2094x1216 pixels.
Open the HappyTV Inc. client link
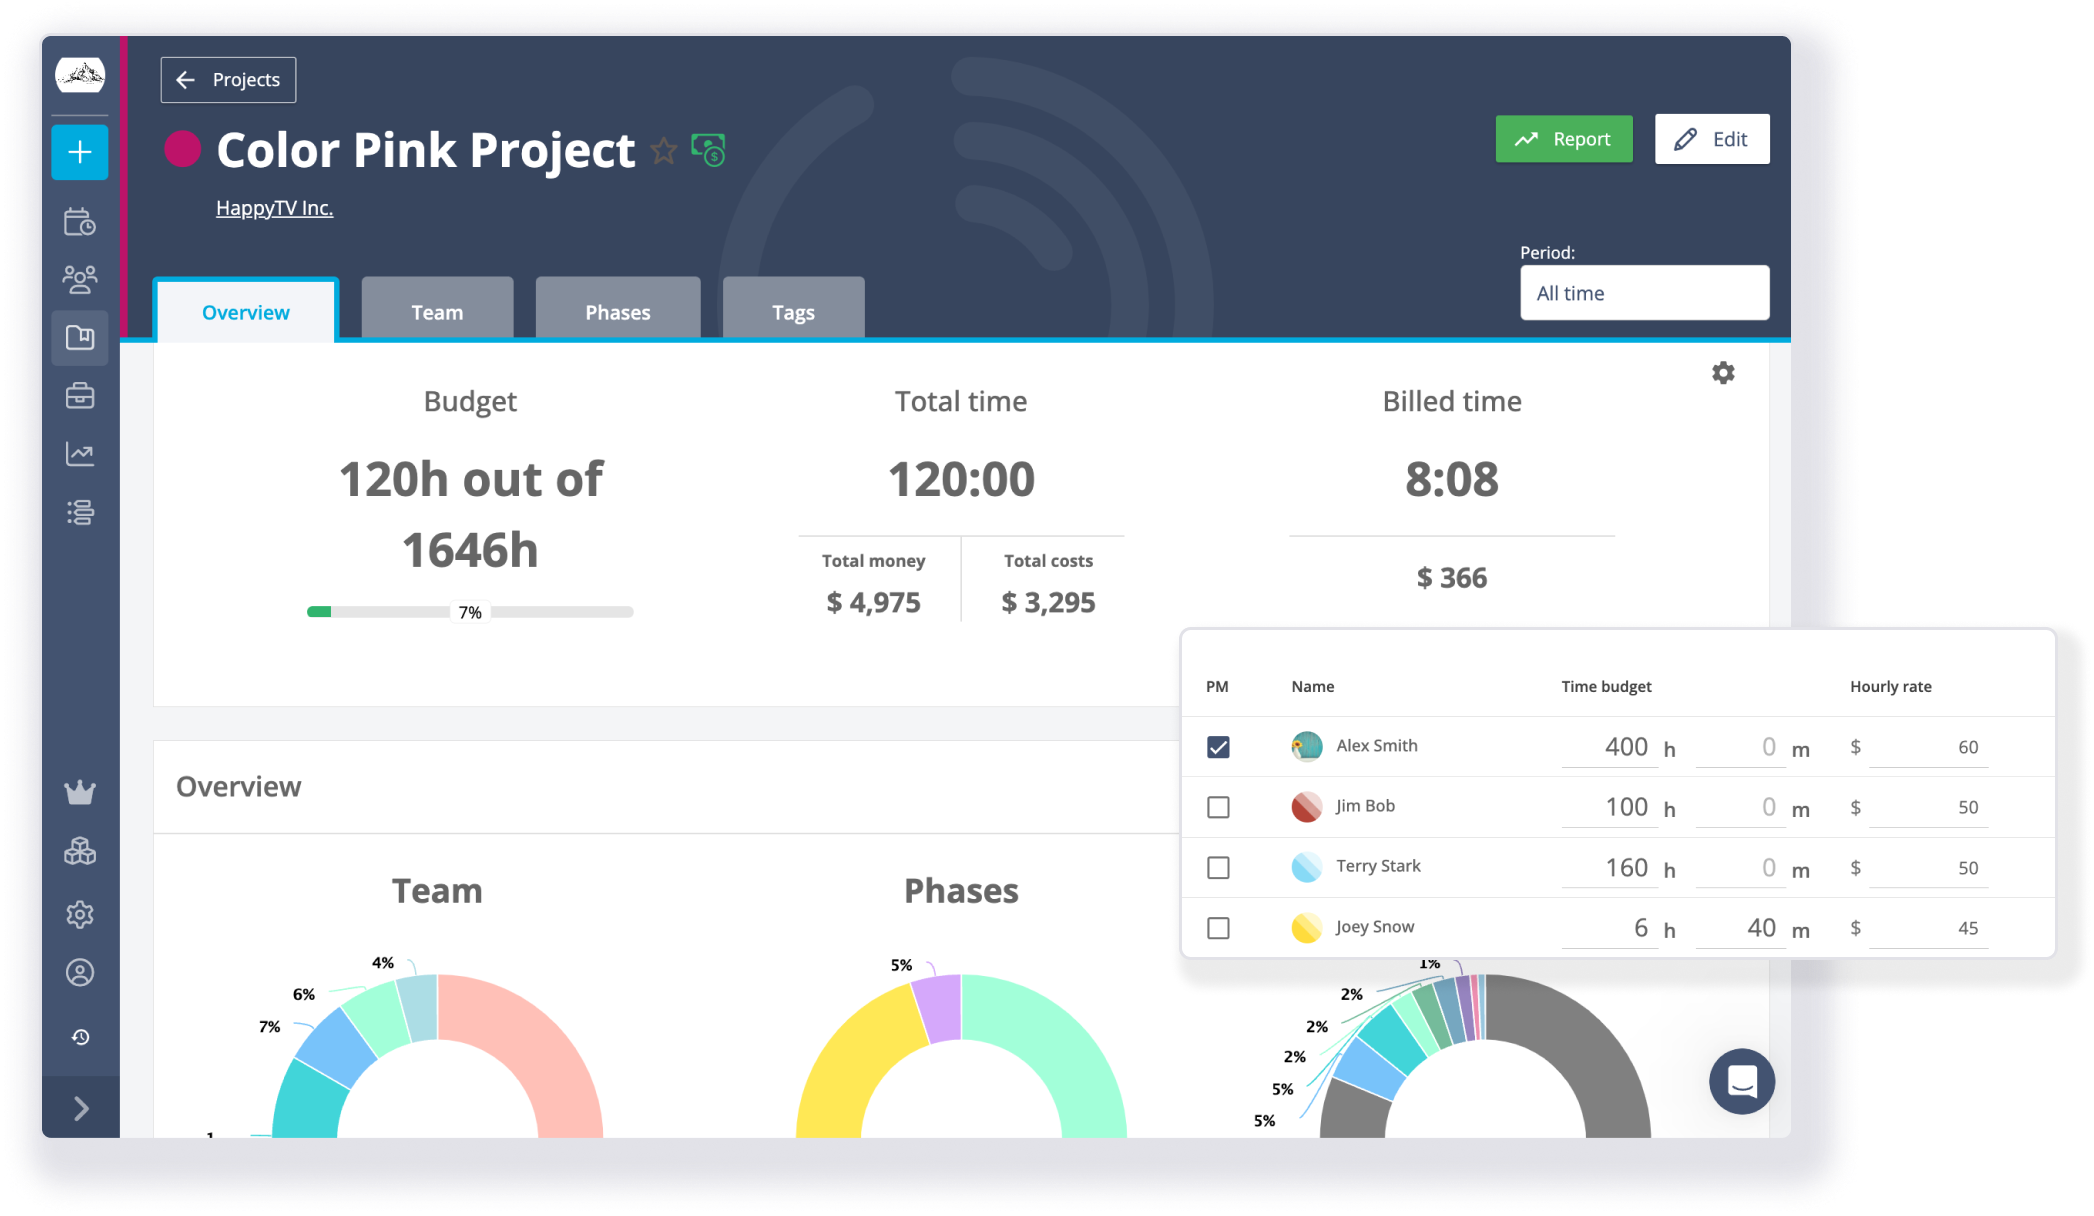(274, 207)
